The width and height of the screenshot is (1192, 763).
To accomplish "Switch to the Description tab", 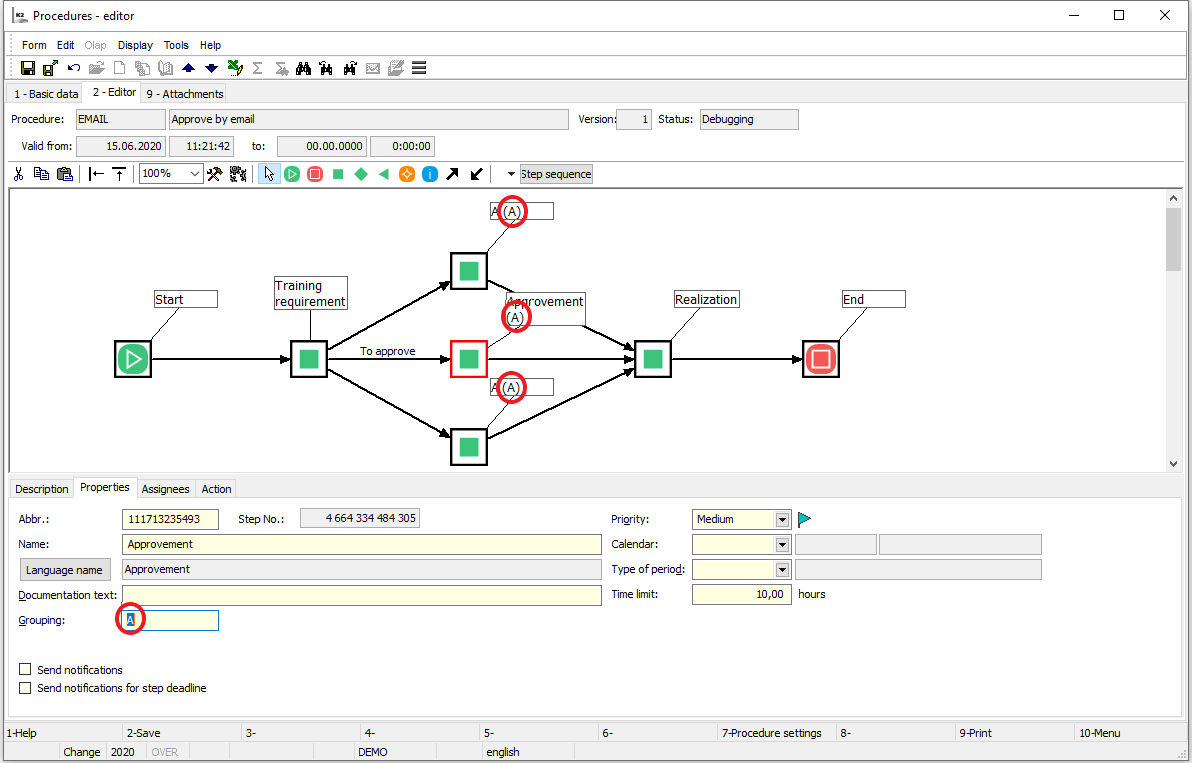I will point(42,489).
